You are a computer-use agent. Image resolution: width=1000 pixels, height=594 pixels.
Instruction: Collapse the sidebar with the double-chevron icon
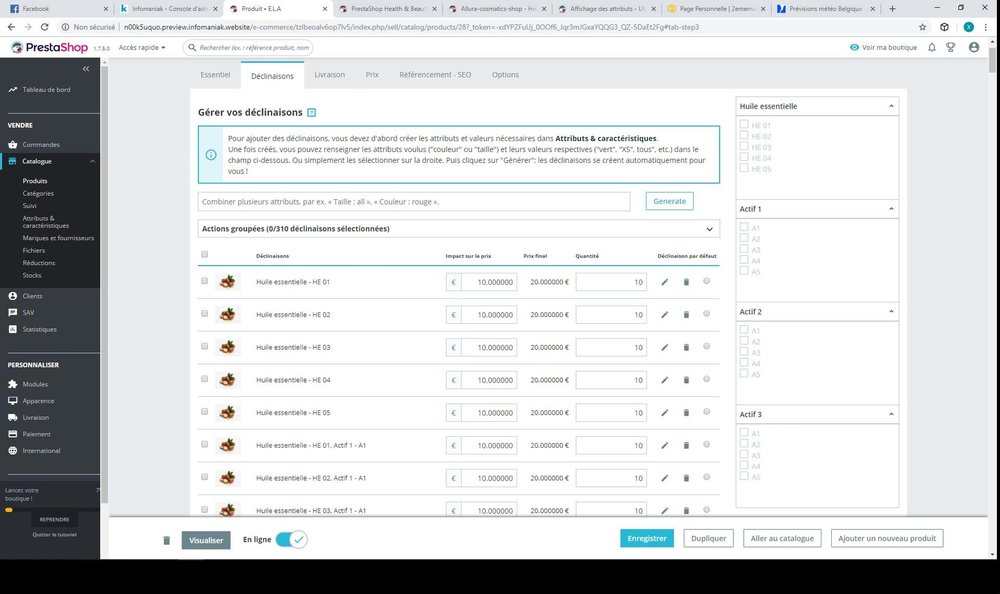tap(85, 68)
